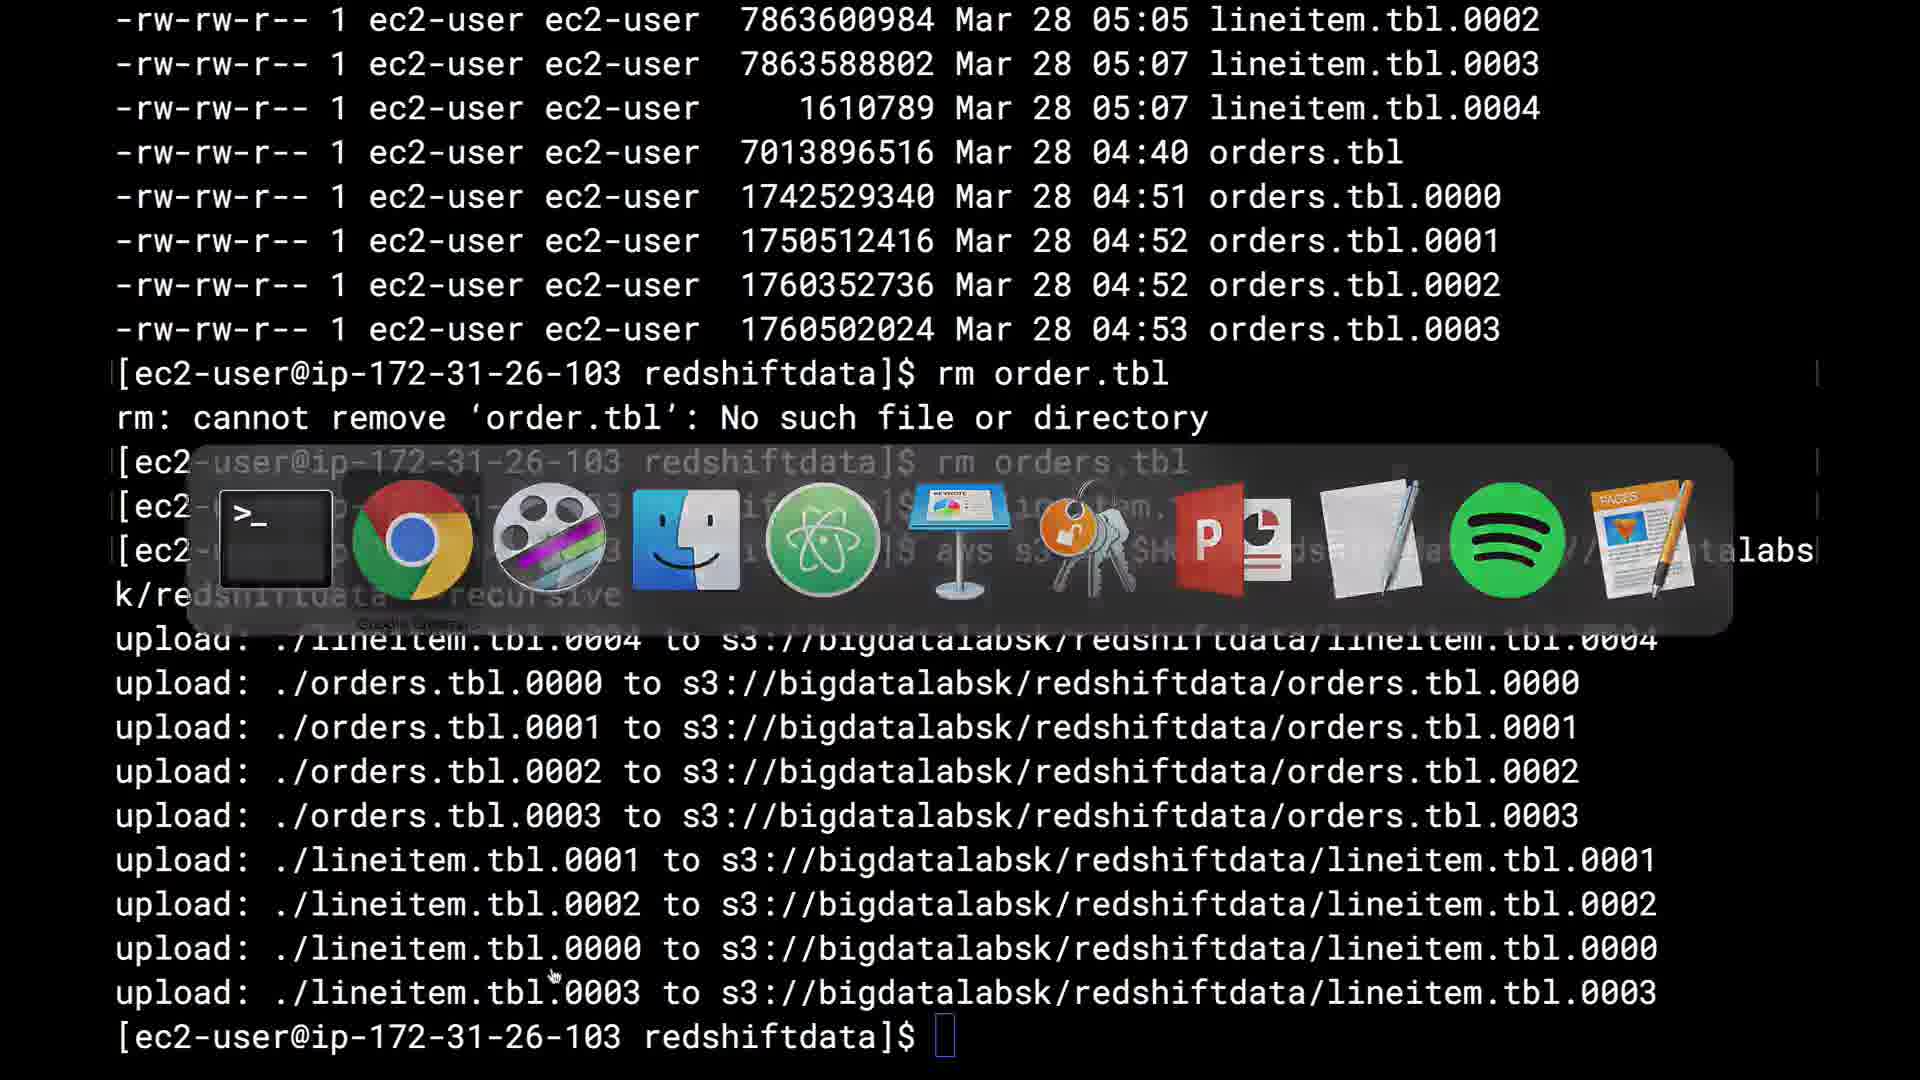This screenshot has width=1920, height=1080.
Task: Select Google Chrome in app switcher
Action: pyautogui.click(x=412, y=539)
